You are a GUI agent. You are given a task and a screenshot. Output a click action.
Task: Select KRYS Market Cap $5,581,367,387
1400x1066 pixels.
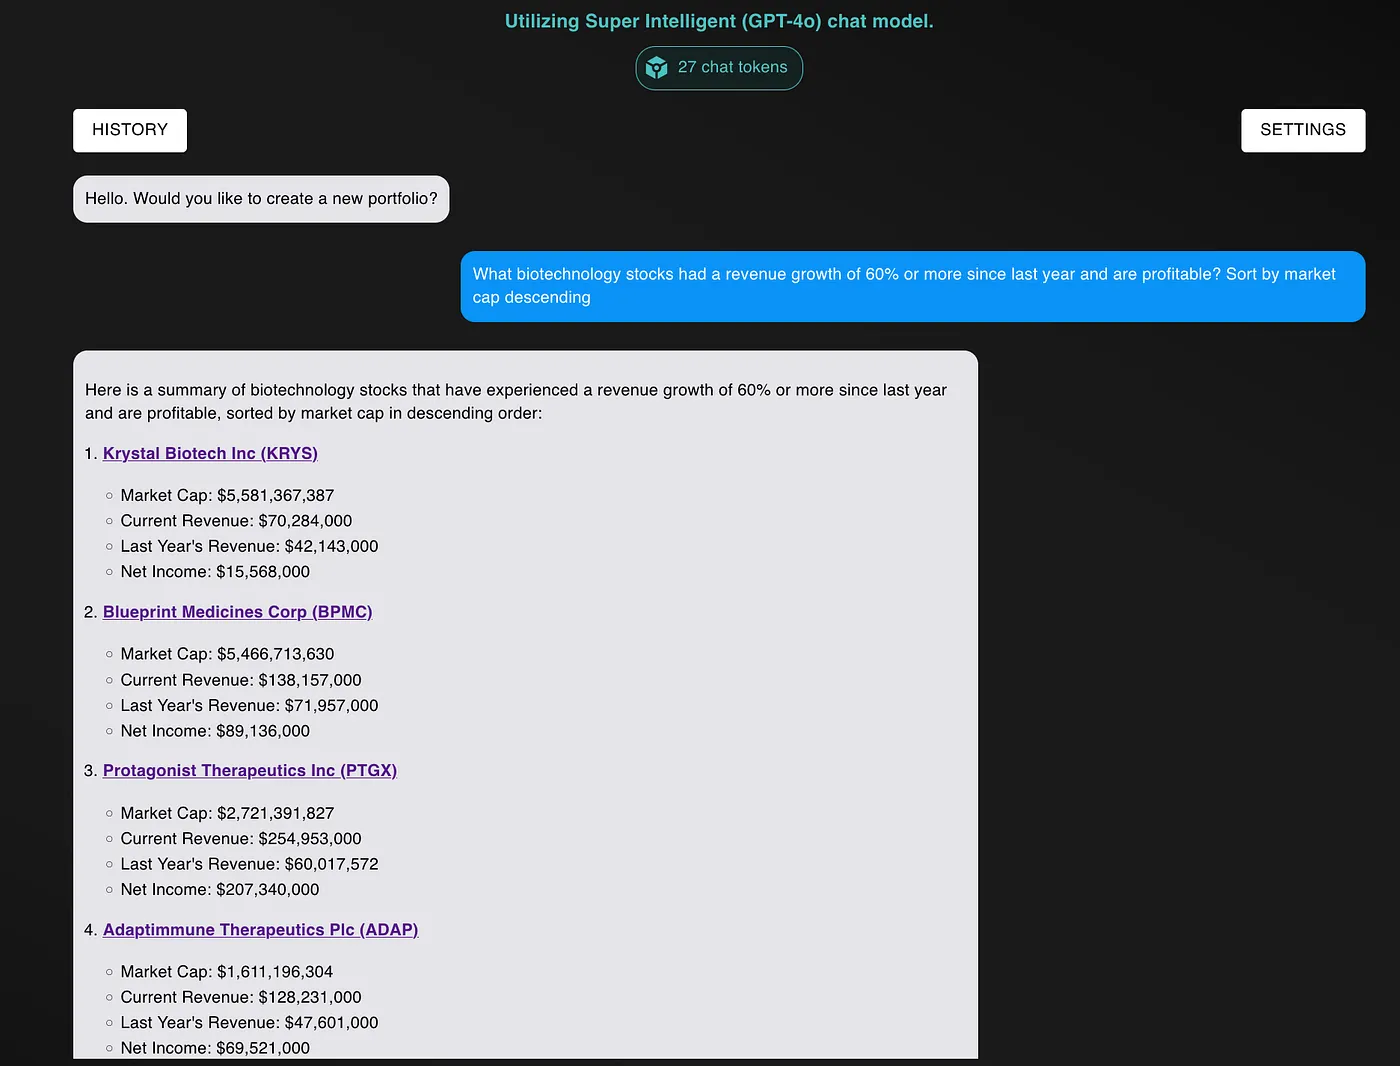coord(227,495)
